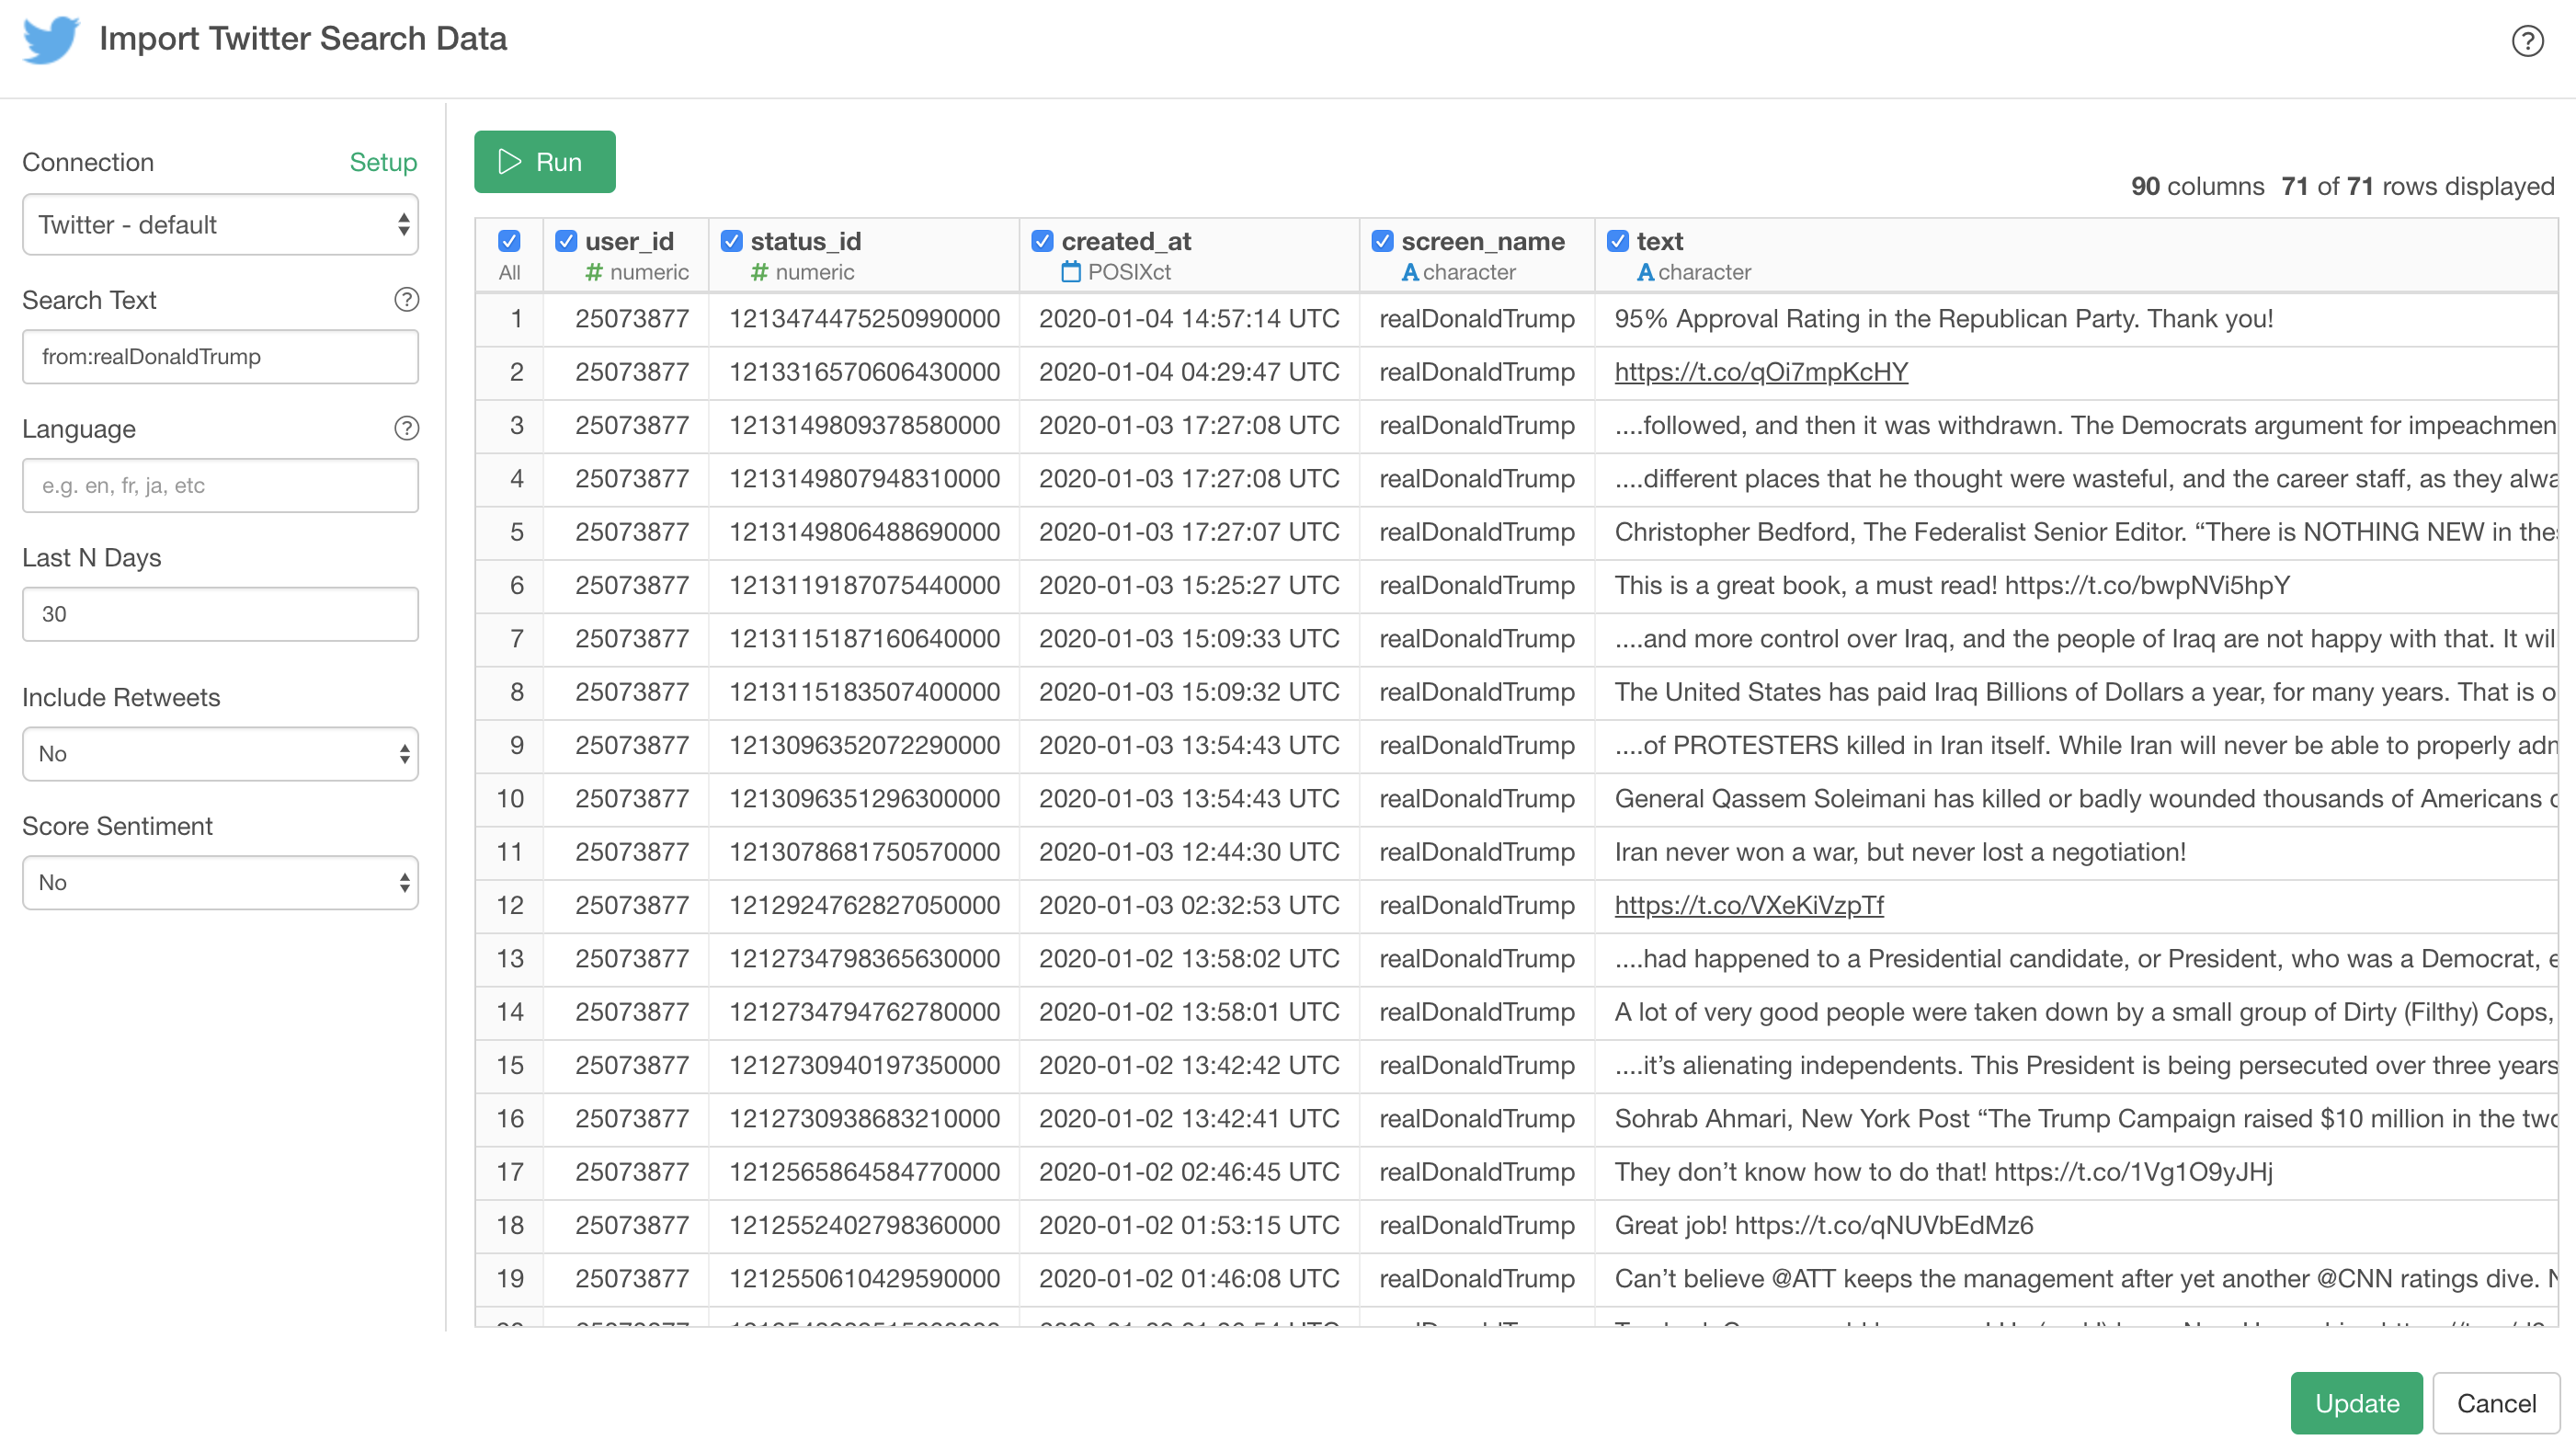This screenshot has height=1440, width=2576.
Task: Select row number 14
Action: pyautogui.click(x=510, y=1012)
